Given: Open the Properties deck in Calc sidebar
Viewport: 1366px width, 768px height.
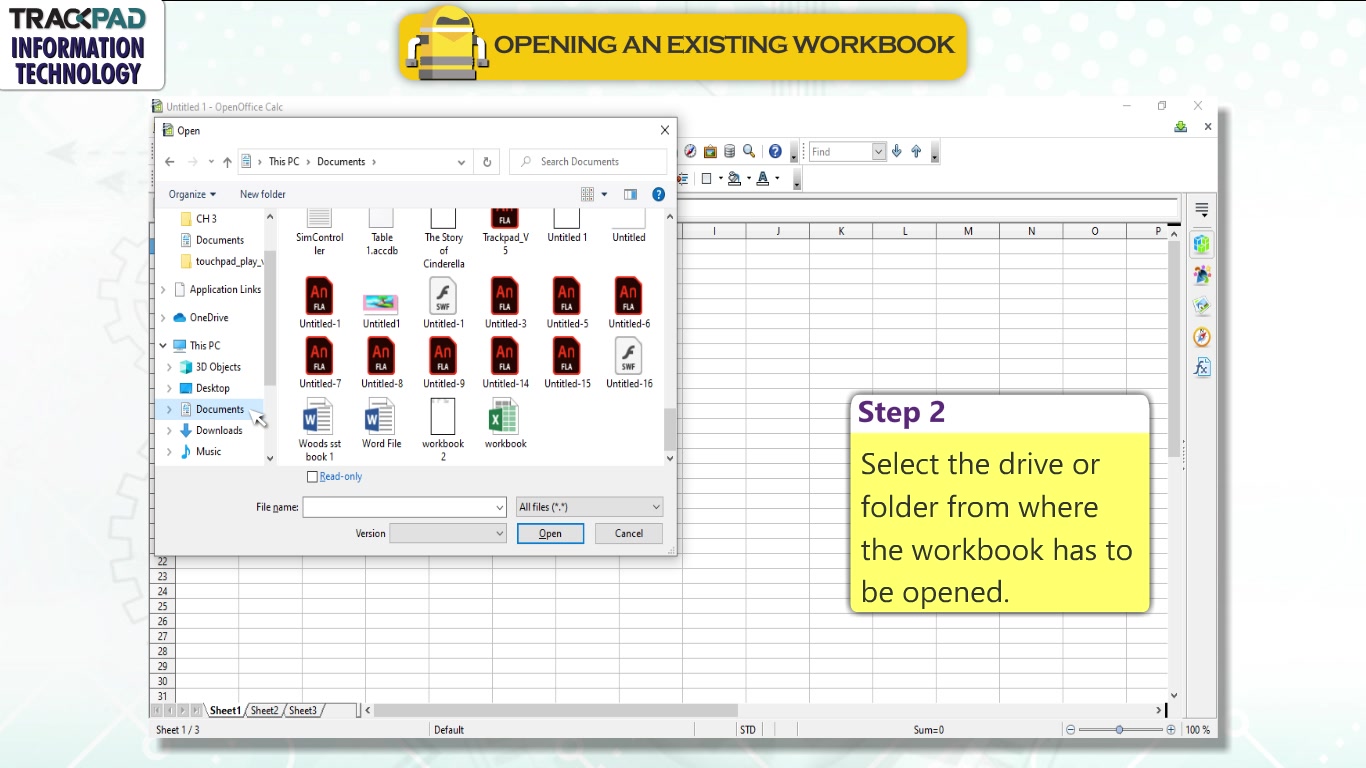Looking at the screenshot, I should (1202, 244).
